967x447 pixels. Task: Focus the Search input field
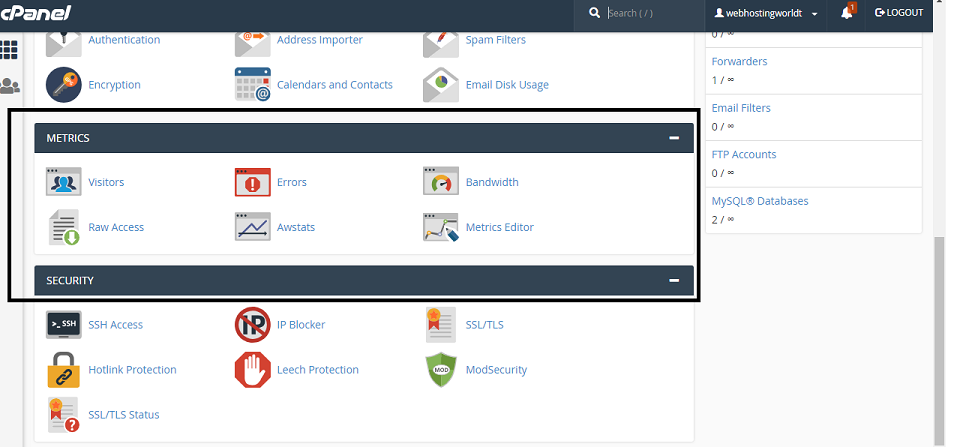coord(654,13)
